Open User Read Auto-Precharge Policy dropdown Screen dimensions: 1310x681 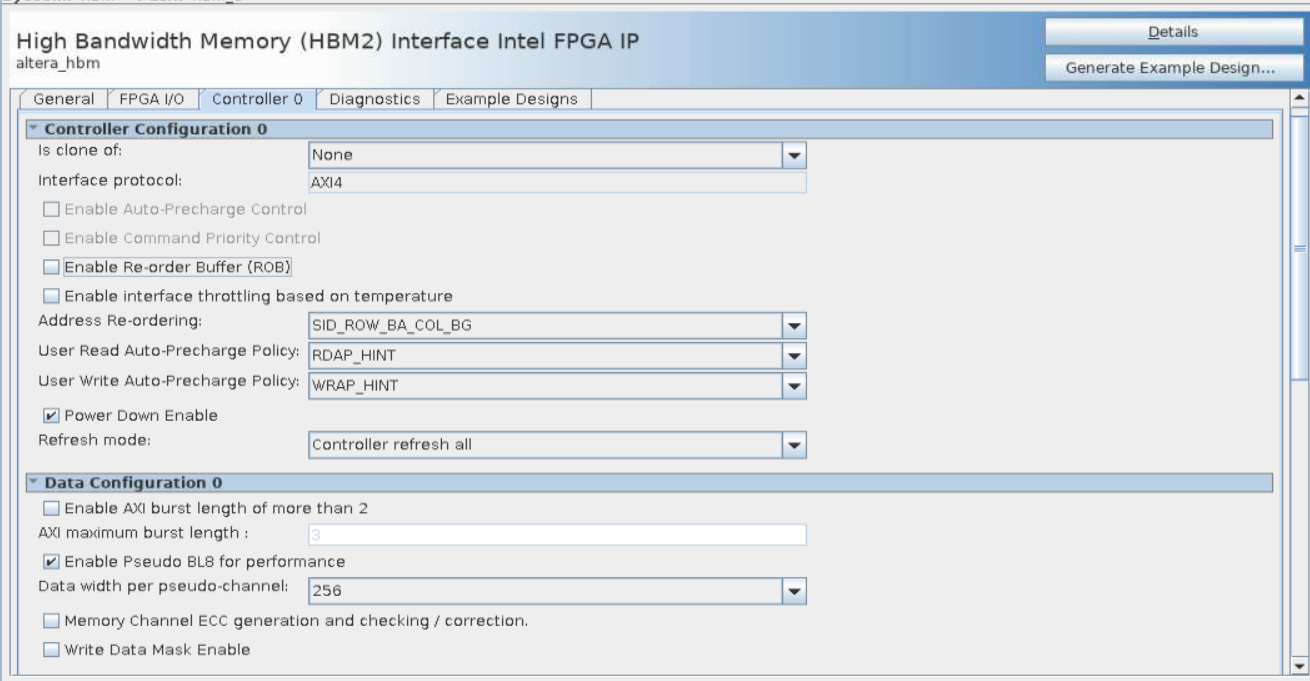pos(794,356)
